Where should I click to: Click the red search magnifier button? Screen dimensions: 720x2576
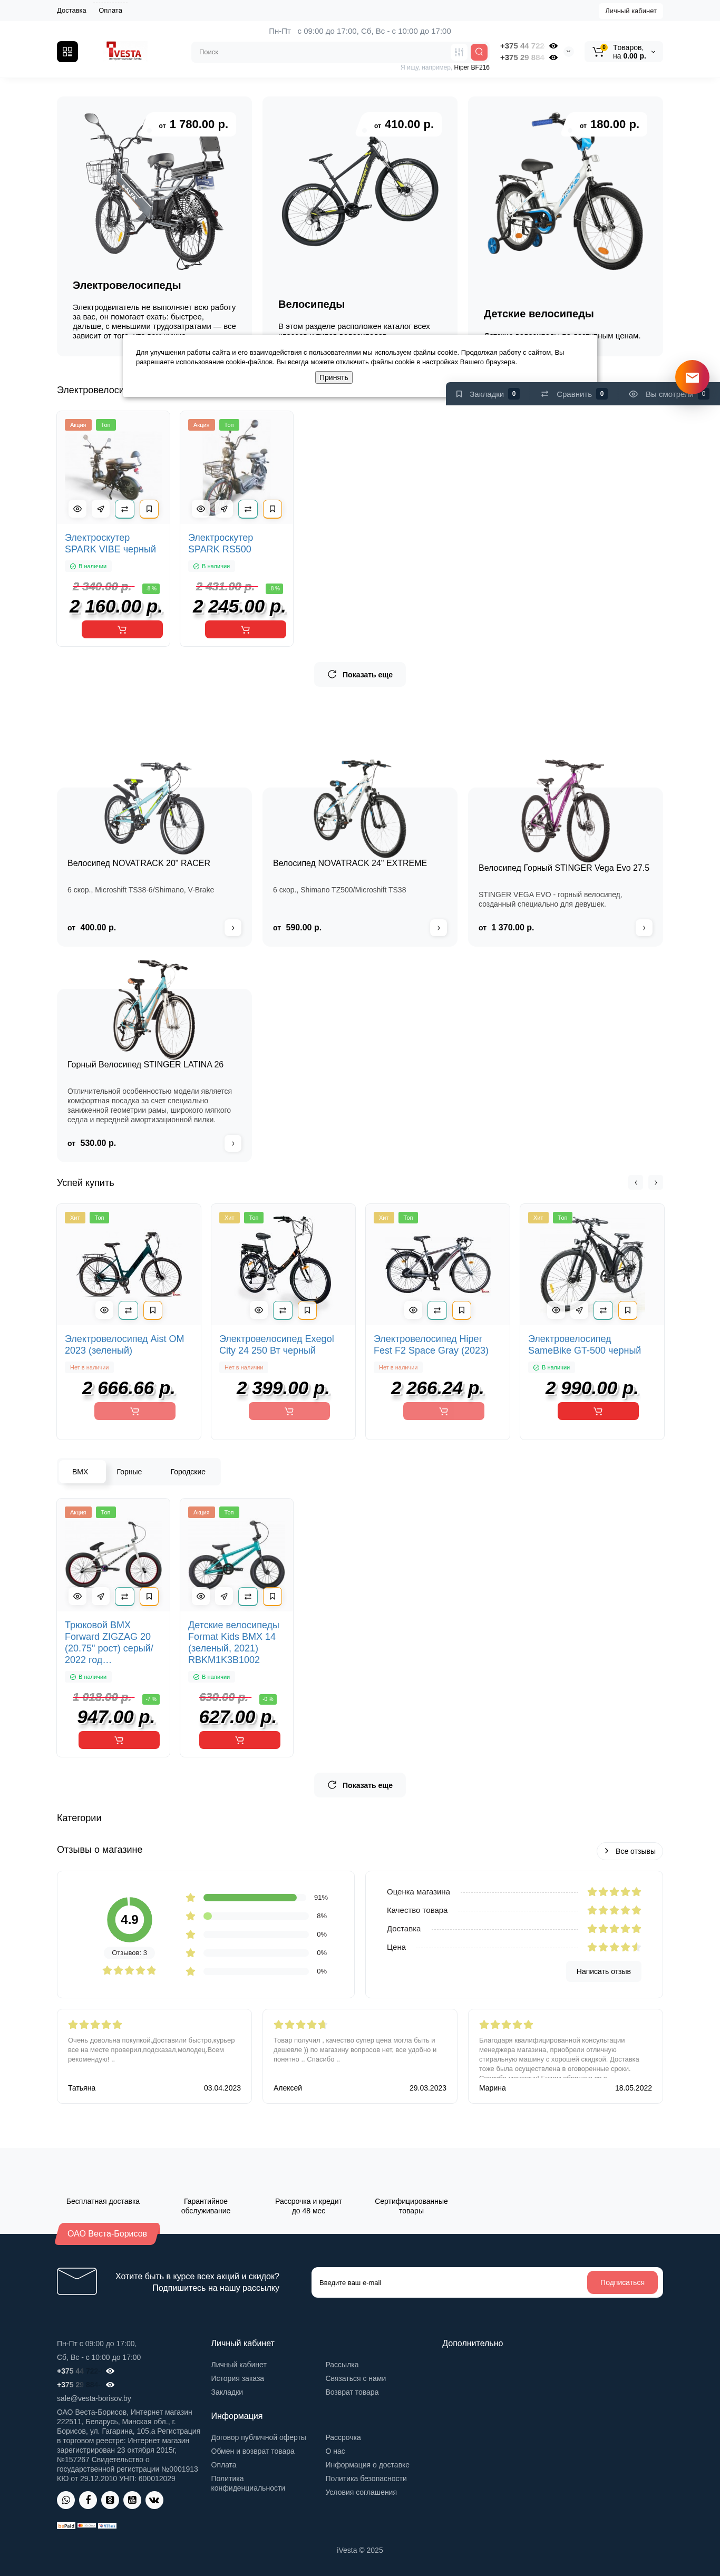(479, 52)
